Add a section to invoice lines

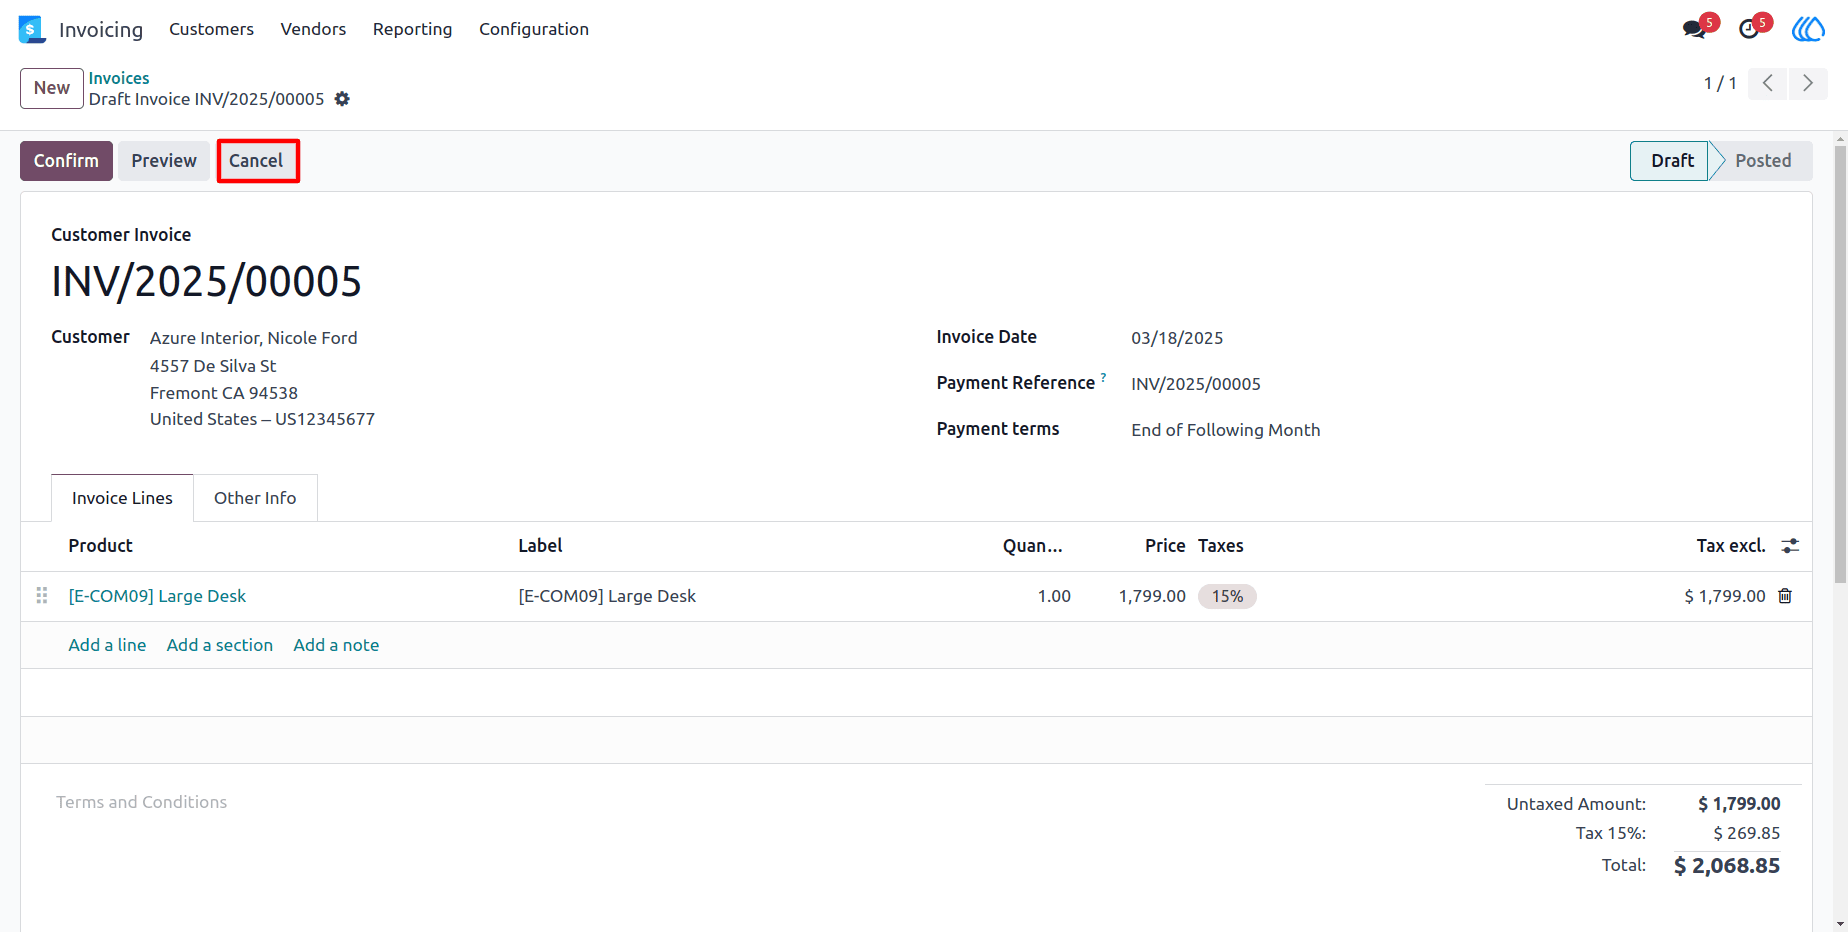[x=220, y=645]
